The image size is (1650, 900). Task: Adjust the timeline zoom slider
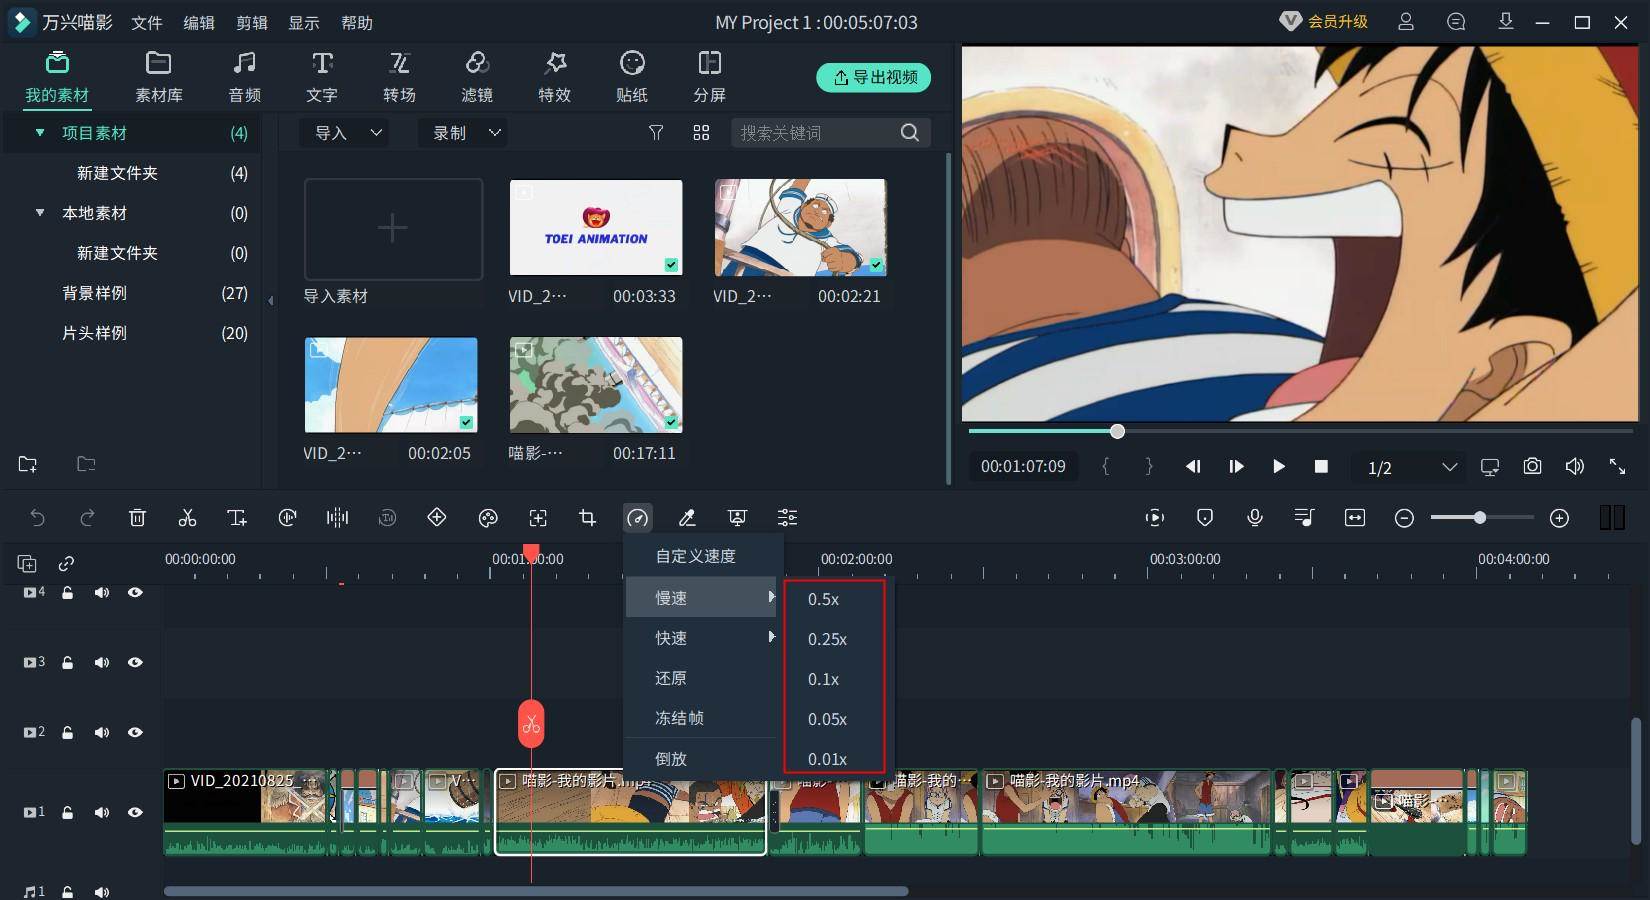pyautogui.click(x=1479, y=517)
